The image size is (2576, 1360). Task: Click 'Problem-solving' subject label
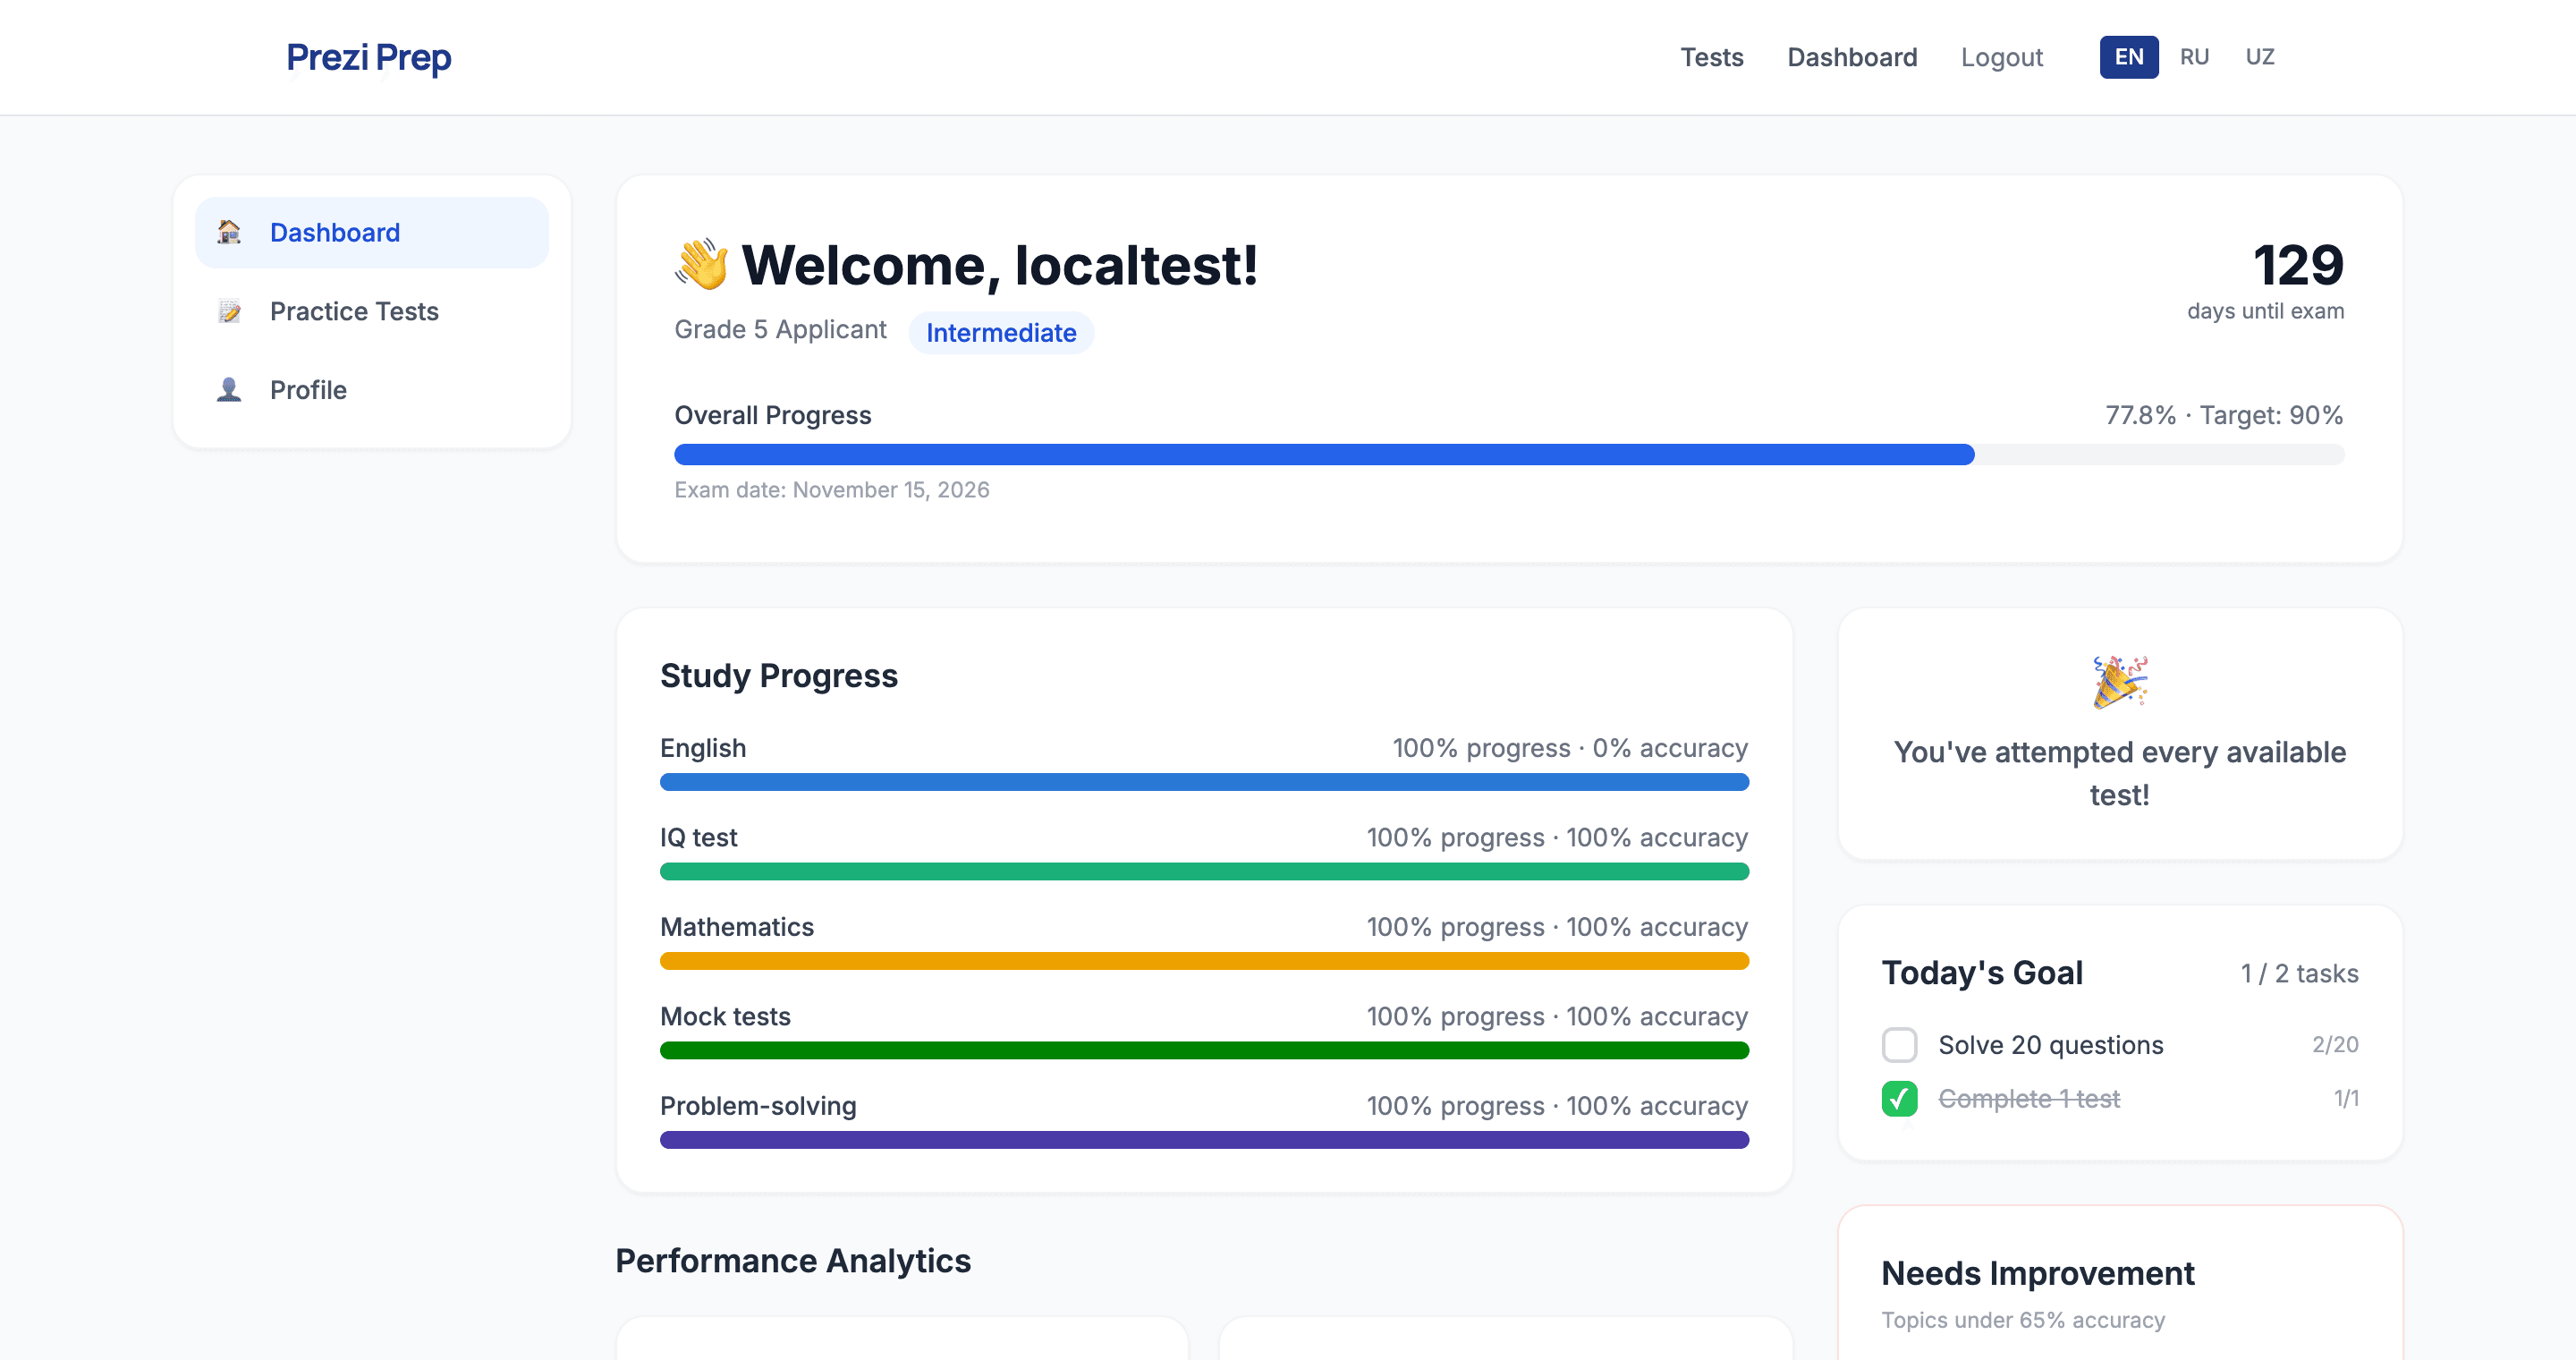[x=758, y=1106]
